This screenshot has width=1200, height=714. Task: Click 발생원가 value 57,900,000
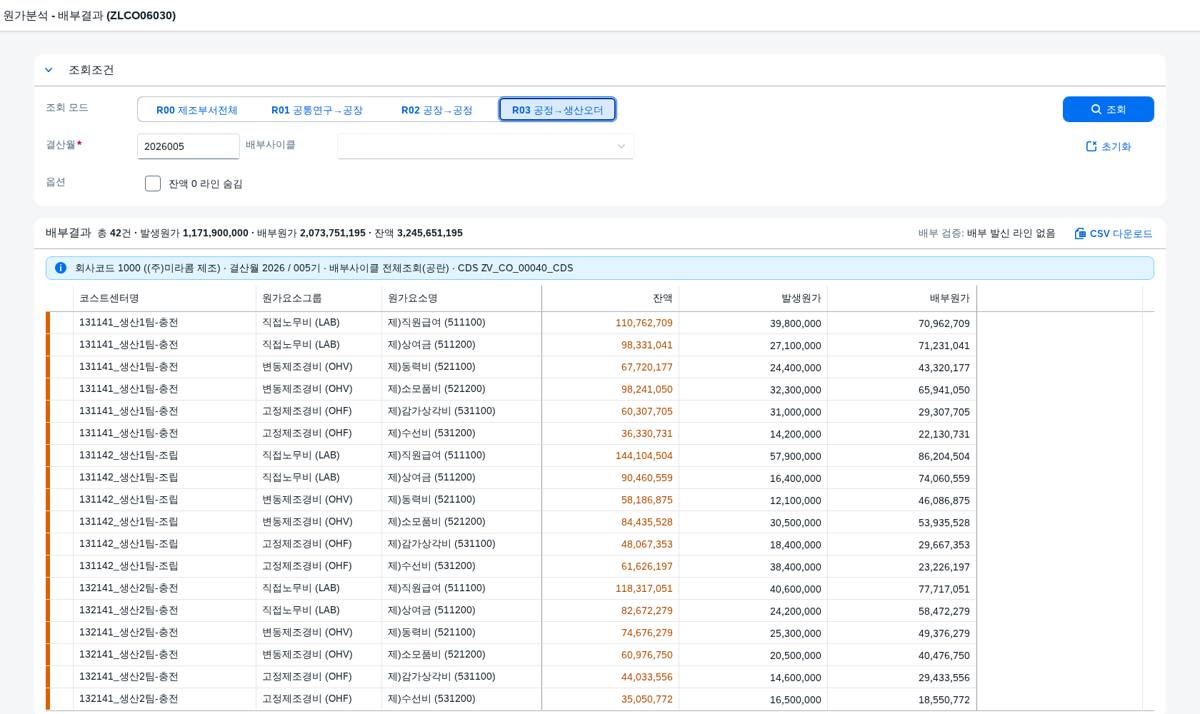tap(796, 456)
